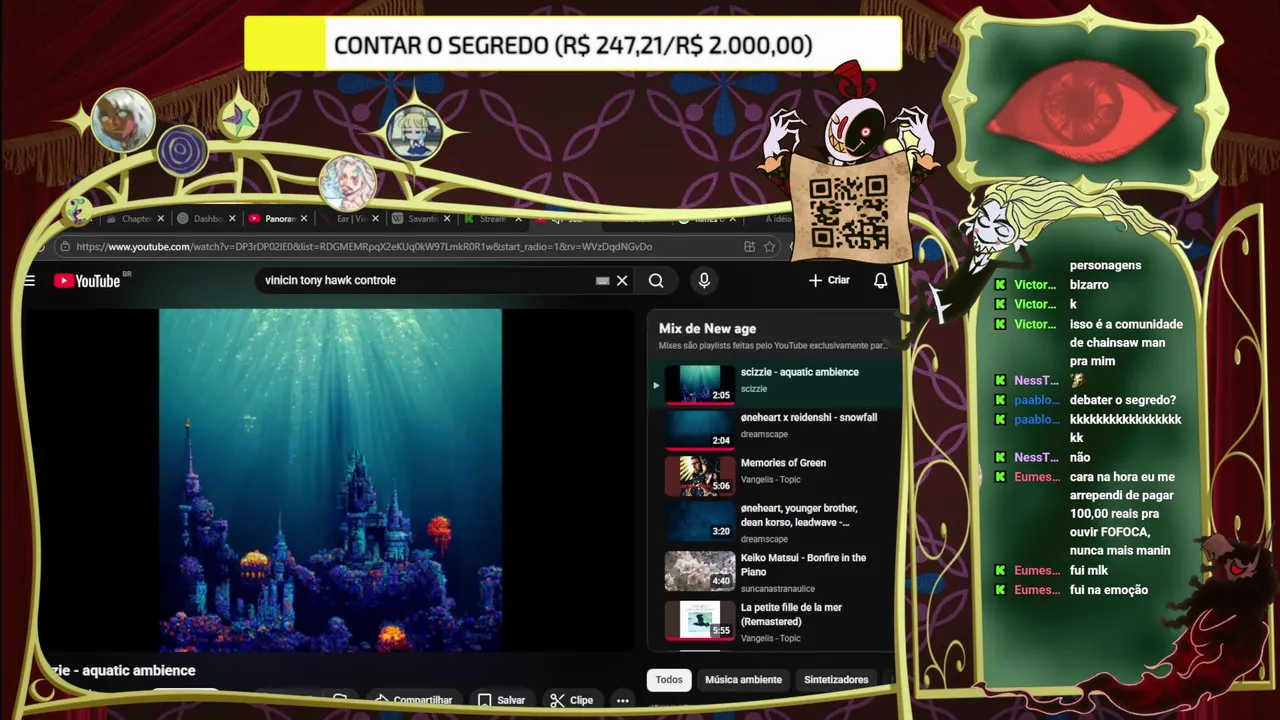This screenshot has height=720, width=1280.
Task: Select the Sintetizadores filter chip
Action: [x=836, y=680]
